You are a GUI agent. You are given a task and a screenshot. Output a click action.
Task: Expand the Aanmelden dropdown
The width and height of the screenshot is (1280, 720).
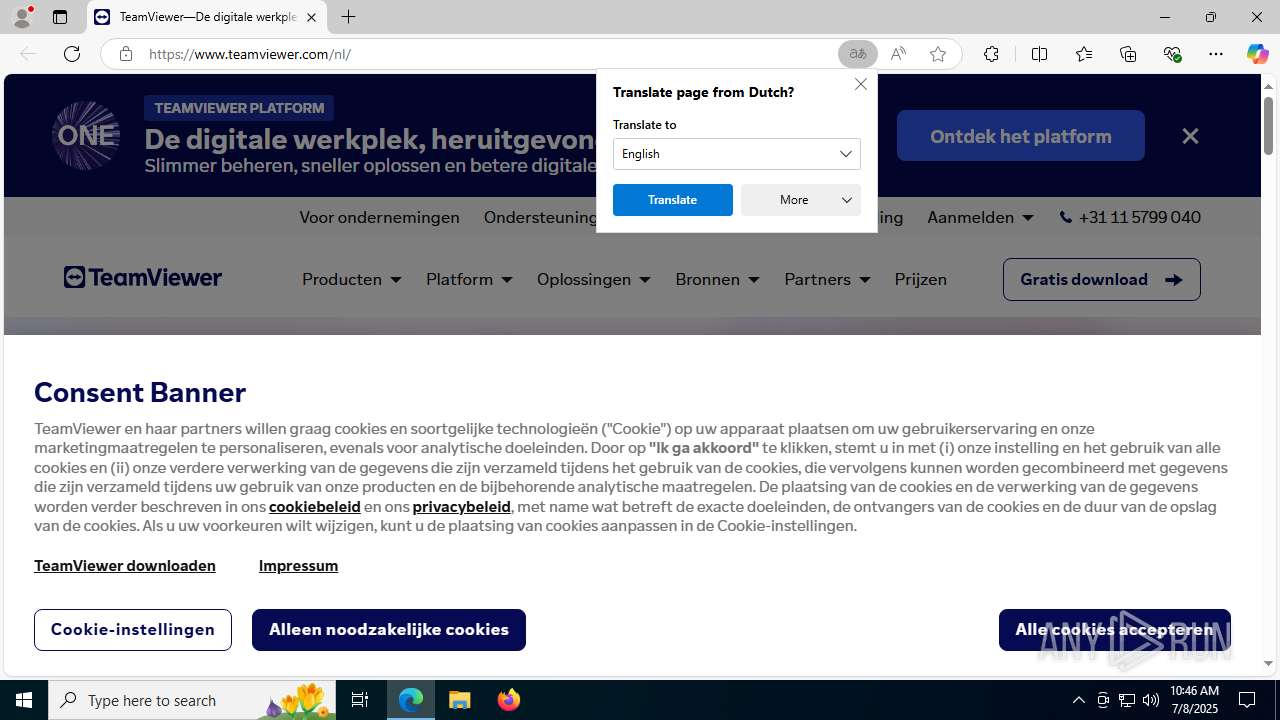point(980,217)
